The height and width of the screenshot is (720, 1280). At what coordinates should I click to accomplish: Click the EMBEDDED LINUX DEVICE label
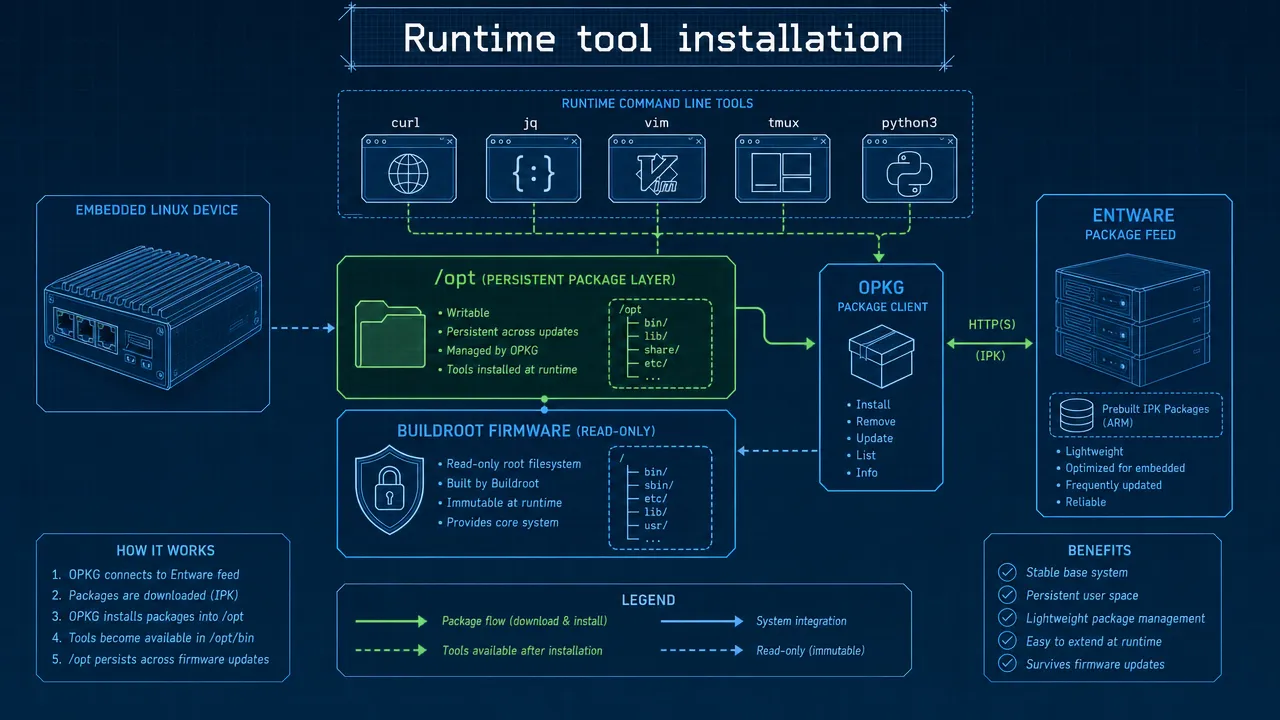click(157, 210)
